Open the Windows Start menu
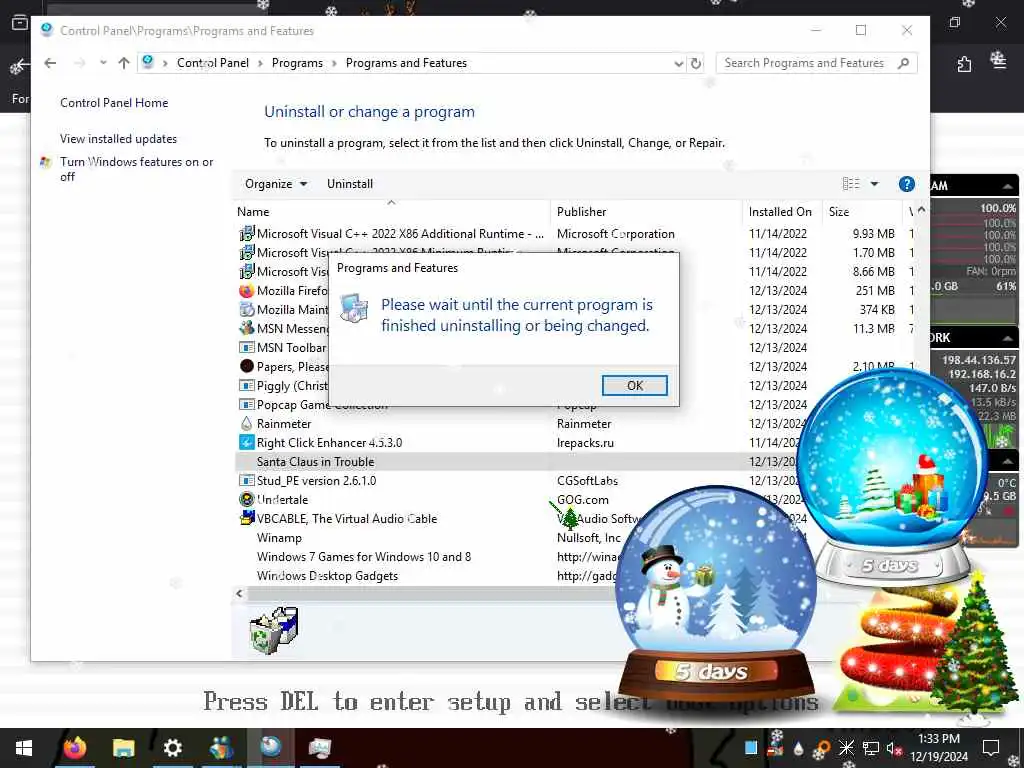The image size is (1024, 768). coord(24,748)
